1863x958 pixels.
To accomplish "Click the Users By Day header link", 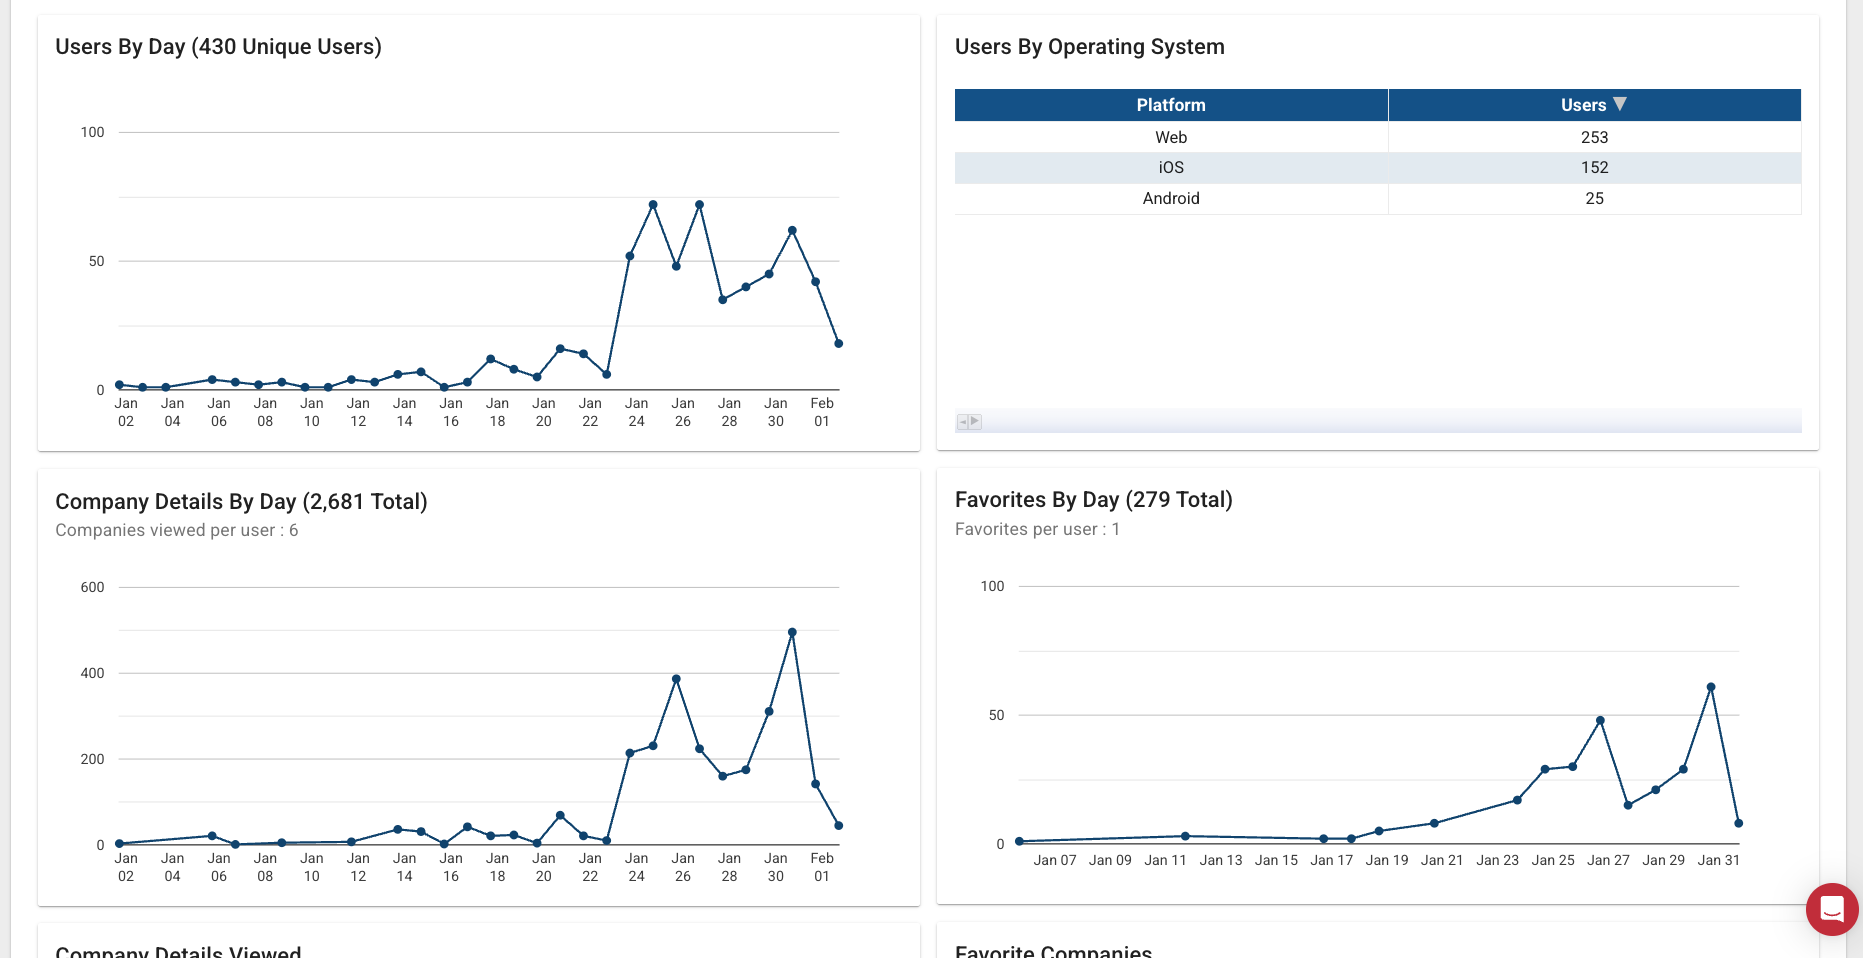I will (x=218, y=46).
